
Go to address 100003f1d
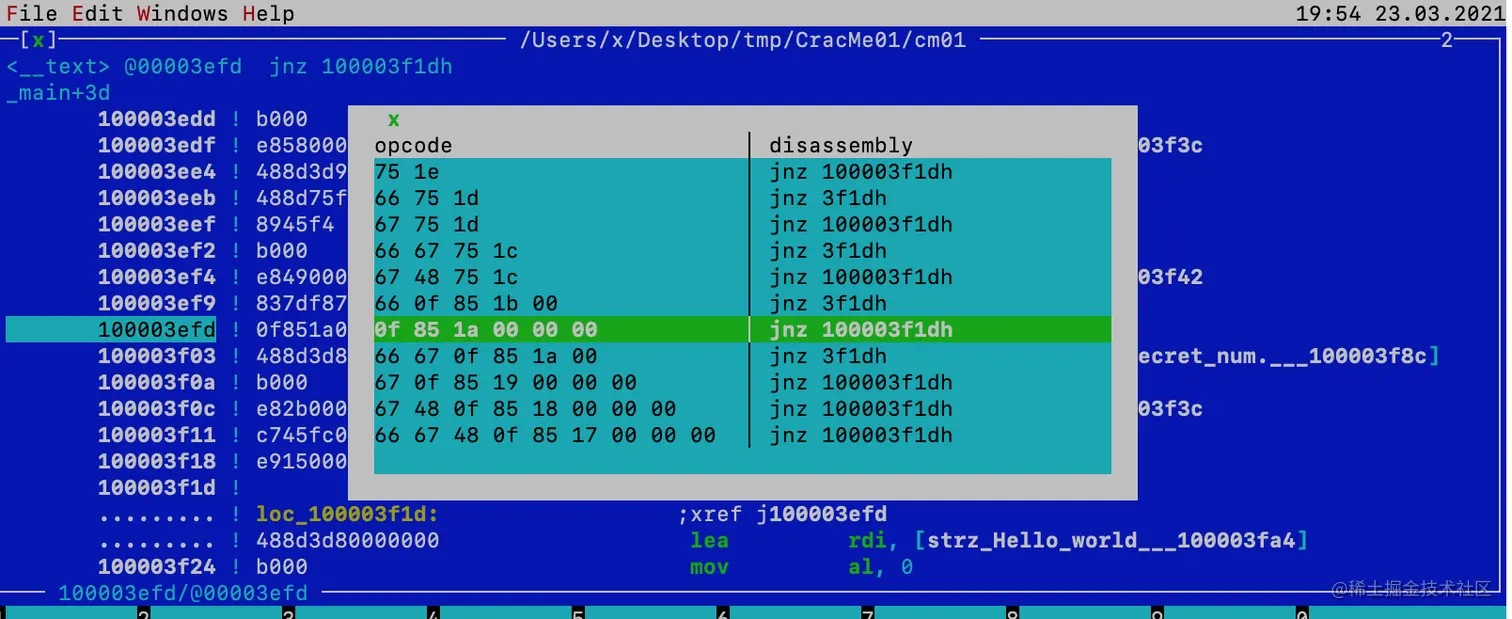[x=156, y=487]
